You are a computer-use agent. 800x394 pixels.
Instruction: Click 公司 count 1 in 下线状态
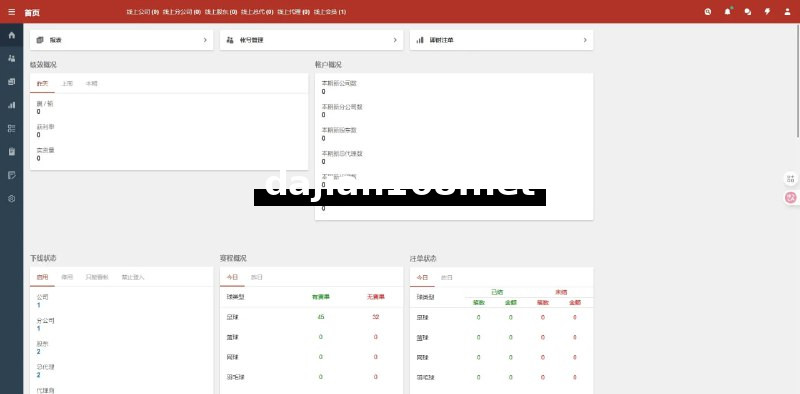click(x=38, y=305)
